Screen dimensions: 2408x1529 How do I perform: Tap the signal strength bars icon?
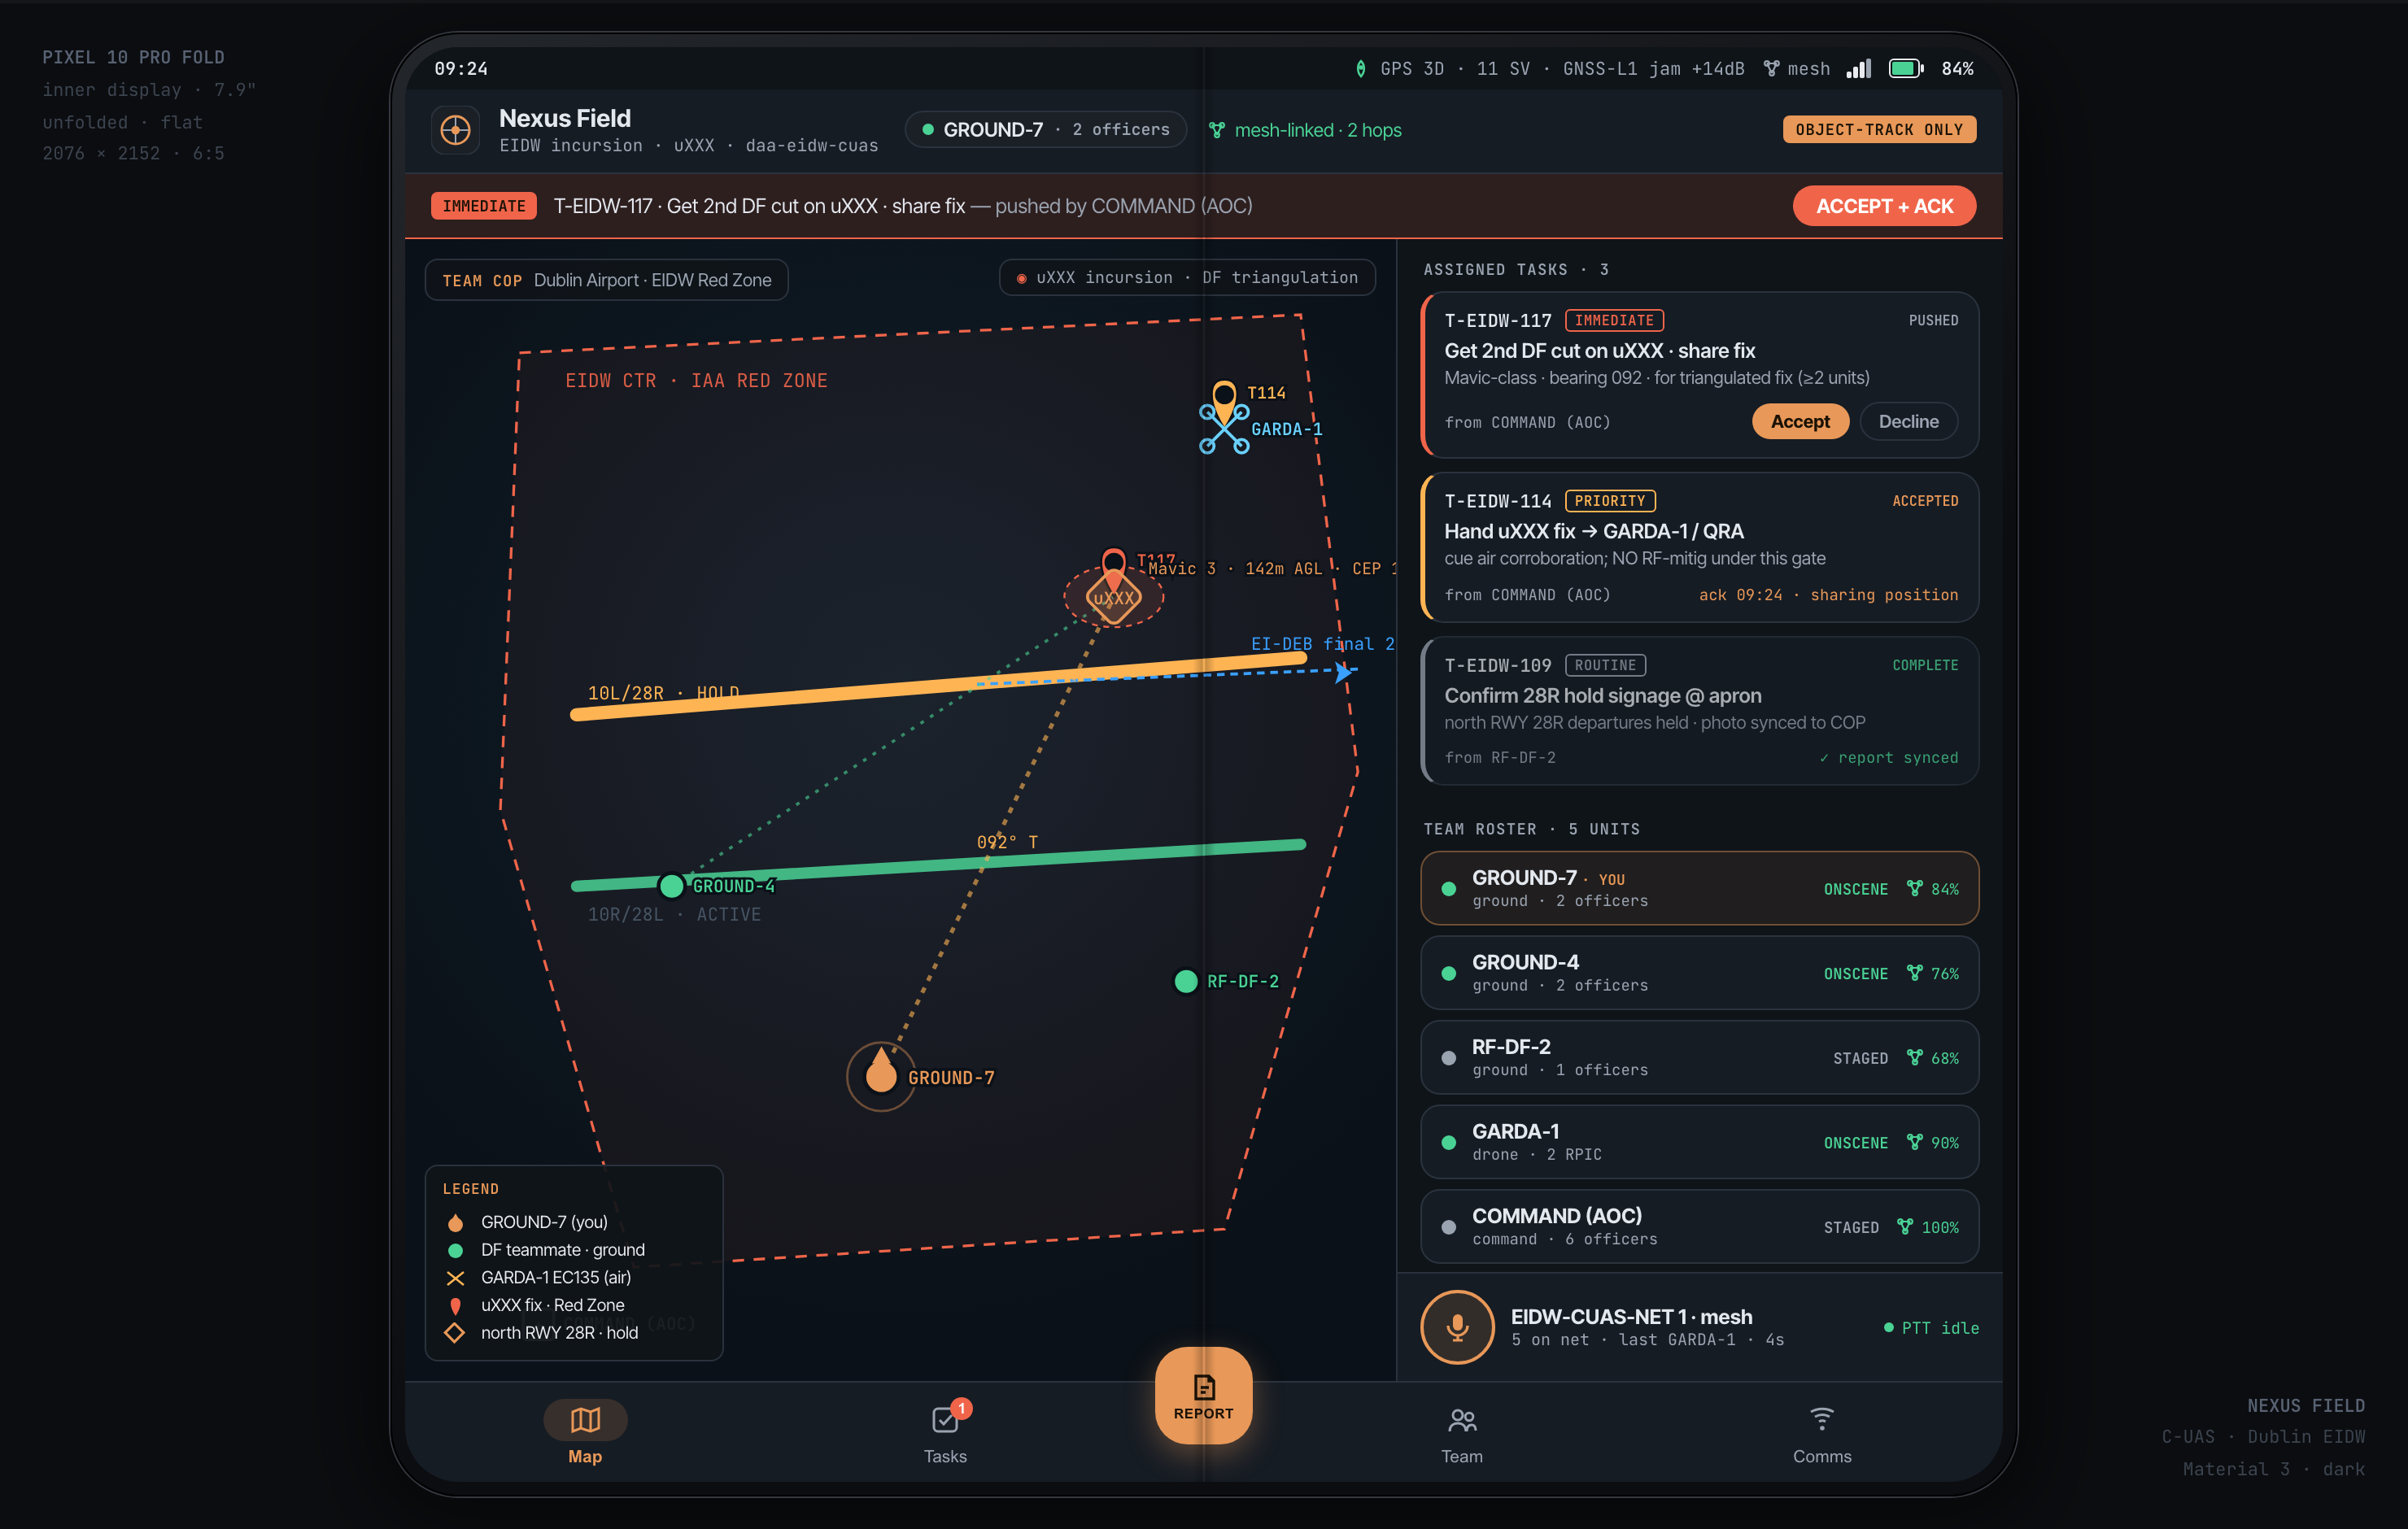point(1858,69)
